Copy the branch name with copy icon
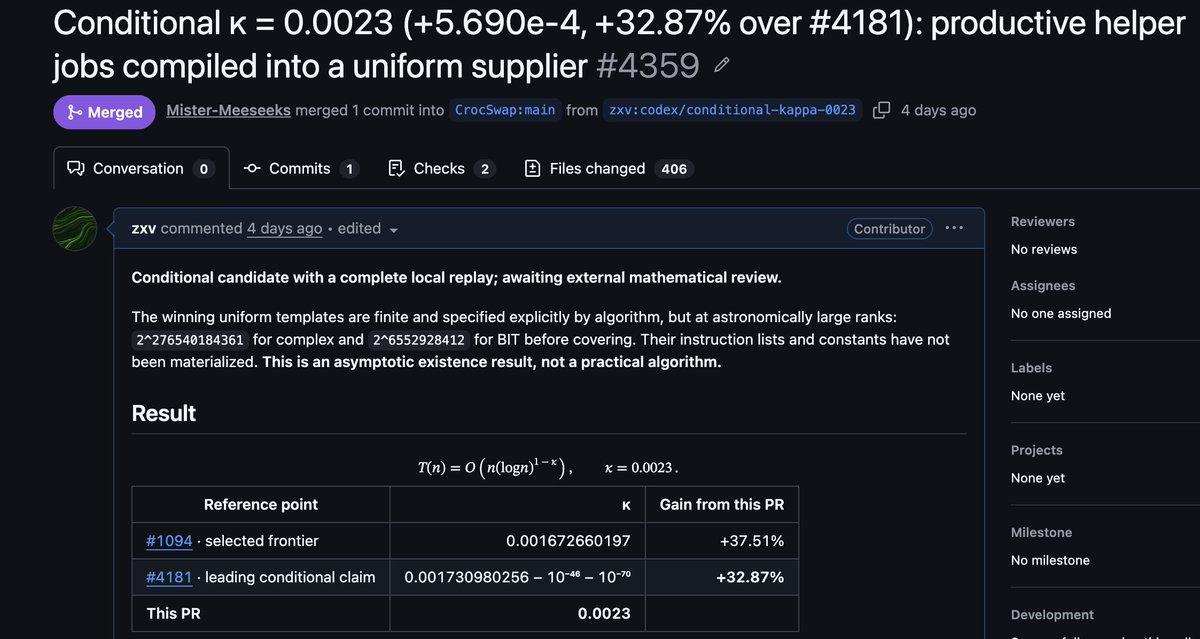Screen dimensions: 1200x639 [881, 110]
